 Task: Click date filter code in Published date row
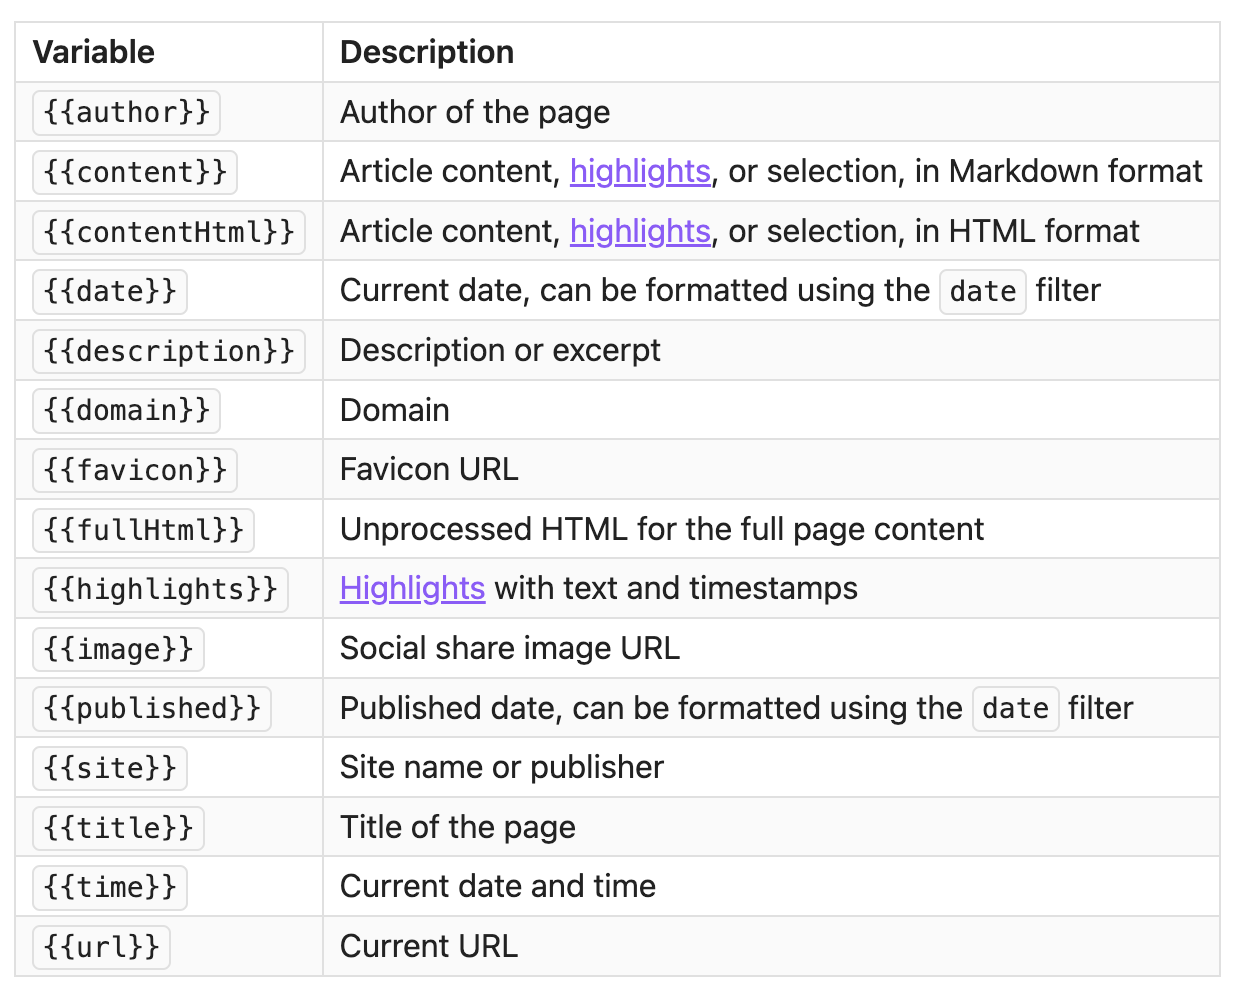coord(1015,709)
